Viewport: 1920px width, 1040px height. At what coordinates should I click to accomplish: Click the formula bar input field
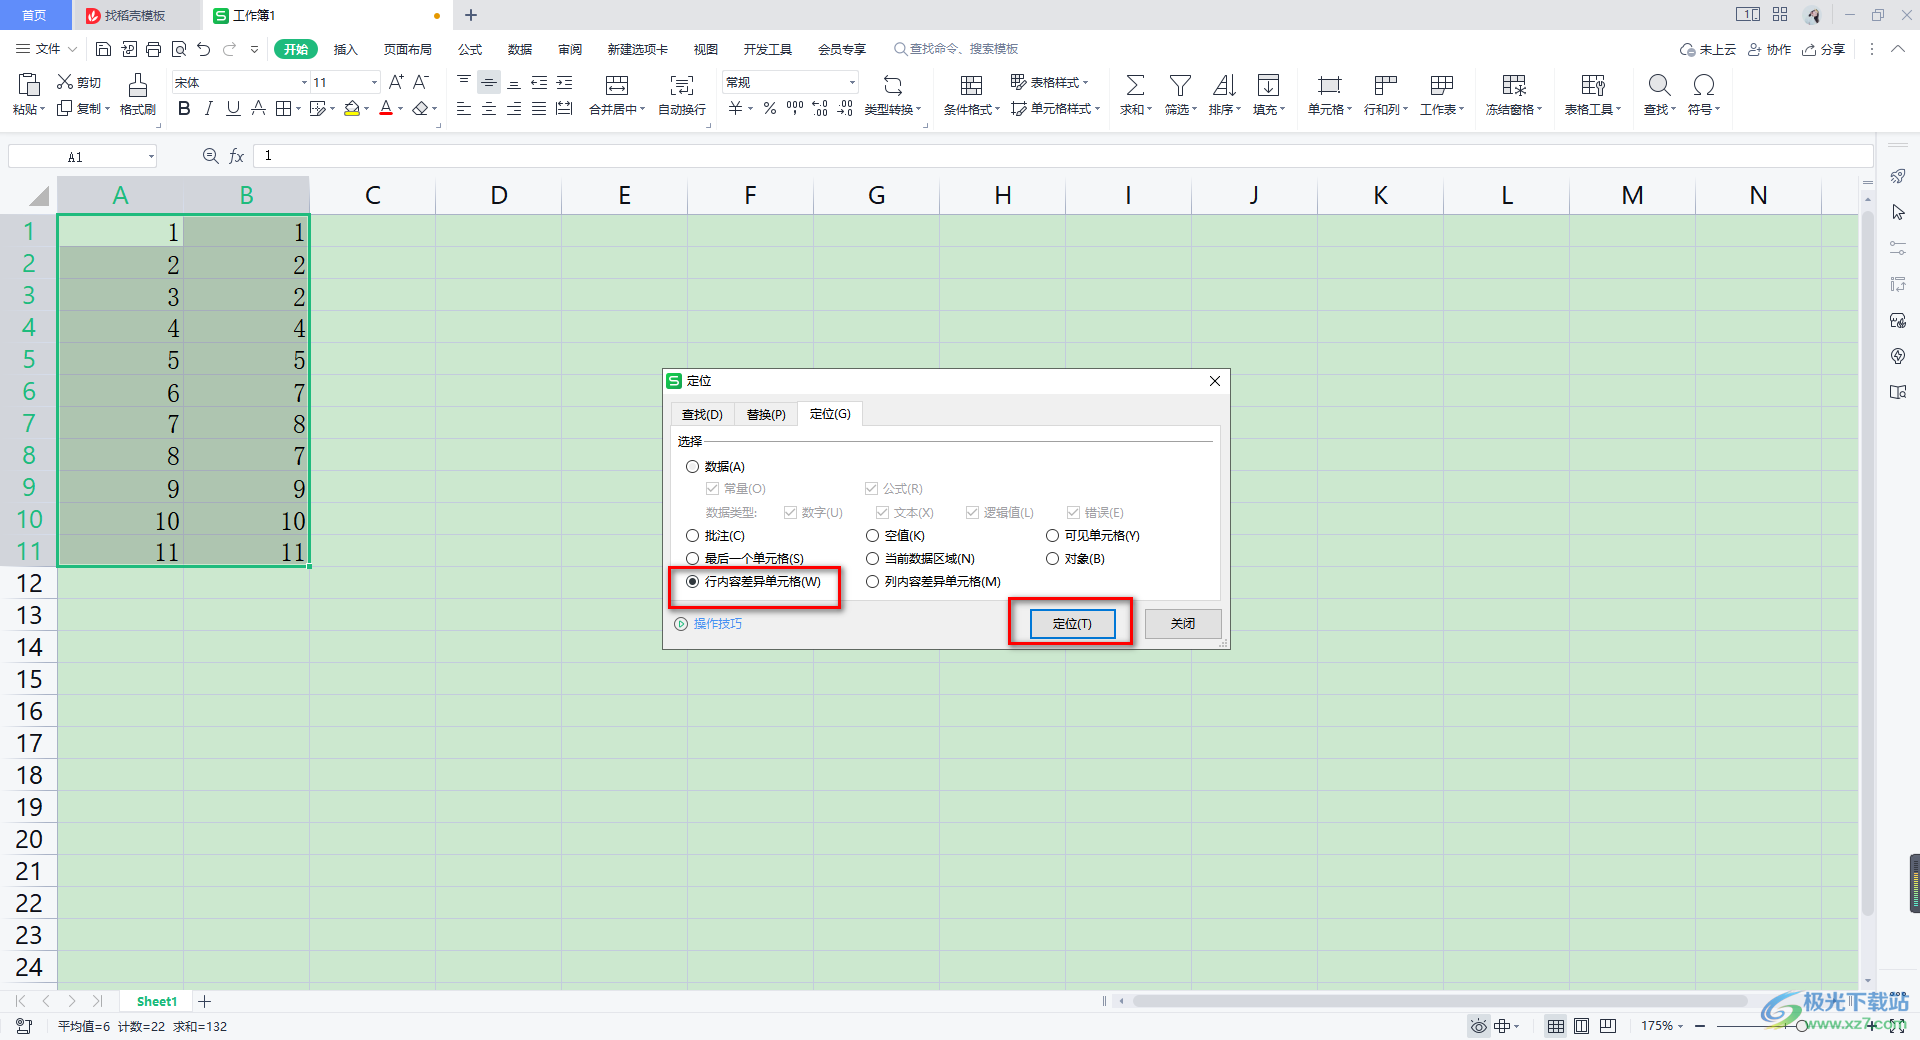[x=1063, y=156]
